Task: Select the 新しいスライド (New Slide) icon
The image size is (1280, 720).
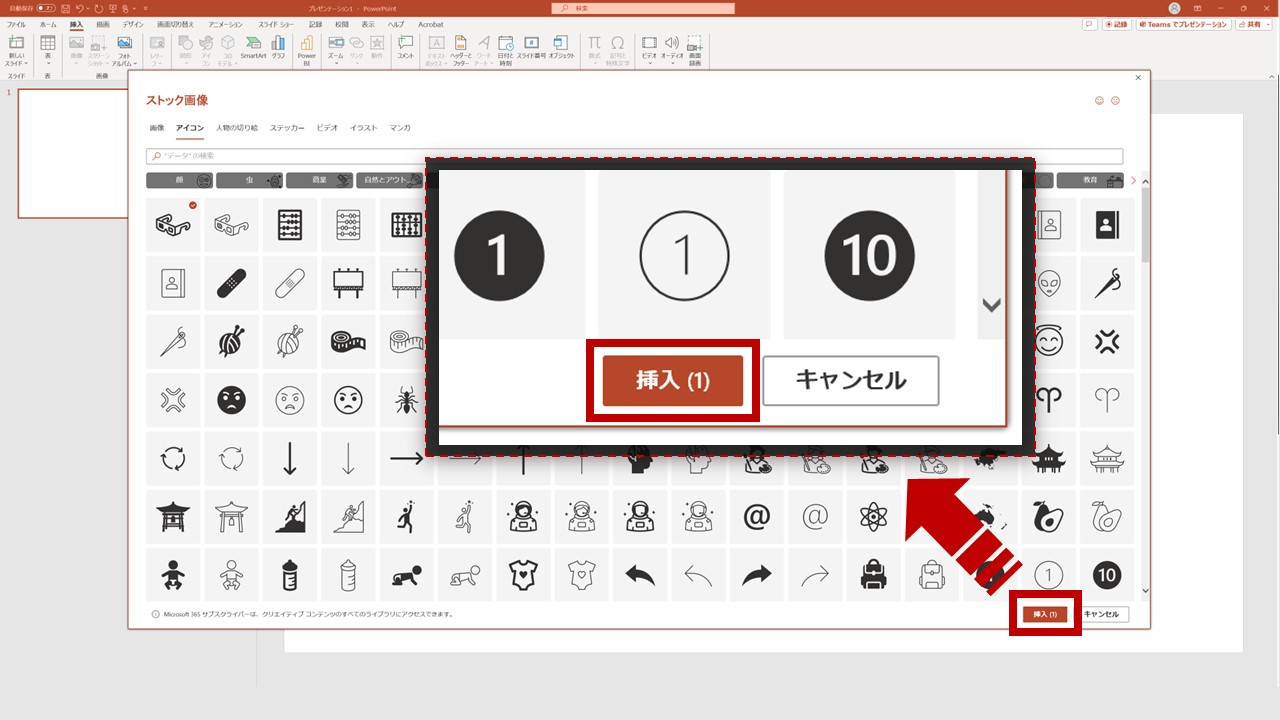Action: pyautogui.click(x=16, y=47)
